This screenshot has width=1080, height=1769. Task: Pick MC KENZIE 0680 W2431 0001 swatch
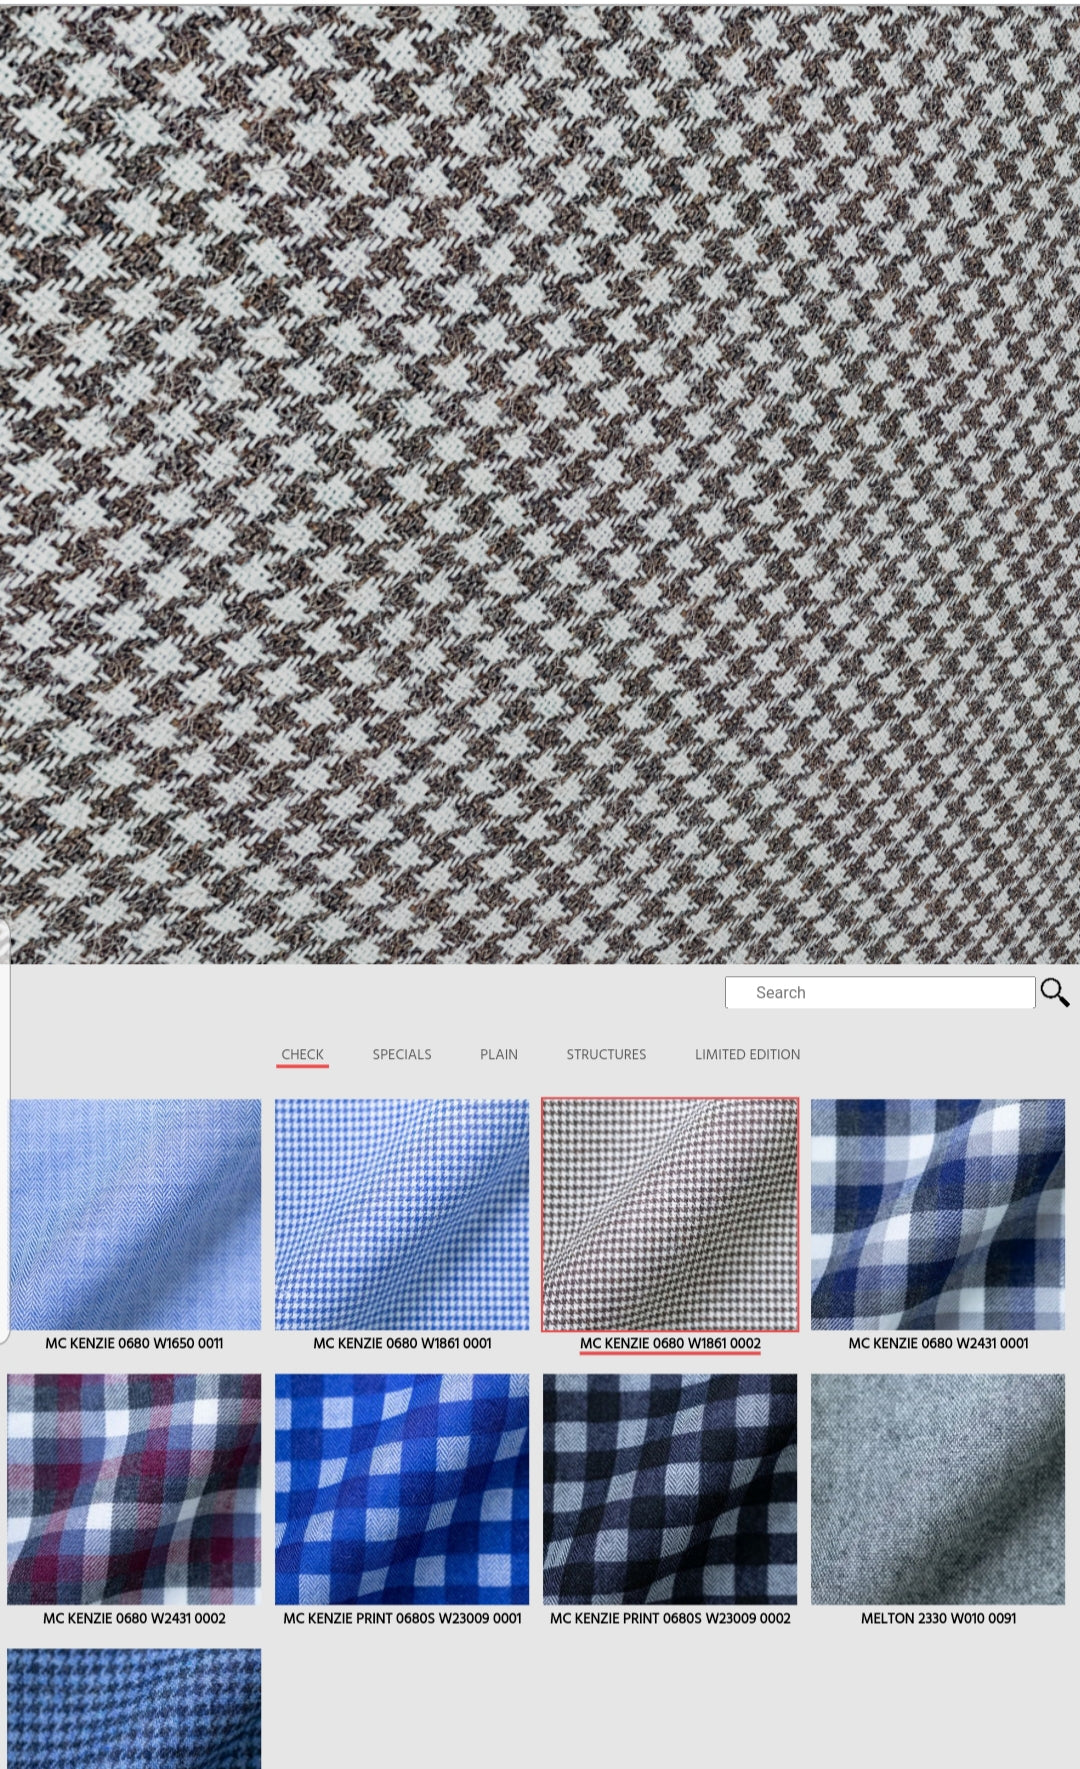(938, 1214)
